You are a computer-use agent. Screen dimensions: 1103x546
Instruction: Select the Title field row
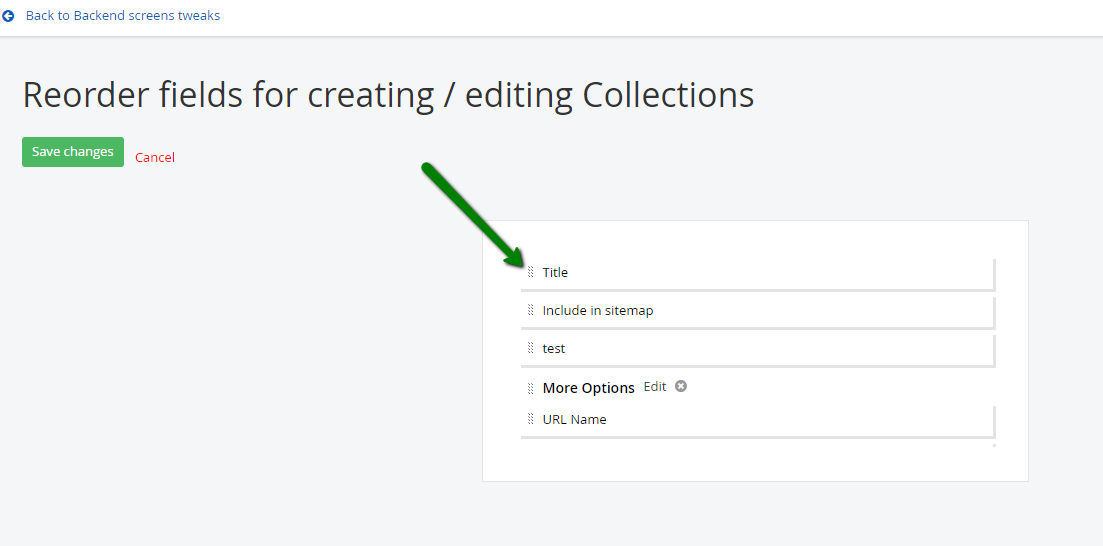tap(758, 274)
